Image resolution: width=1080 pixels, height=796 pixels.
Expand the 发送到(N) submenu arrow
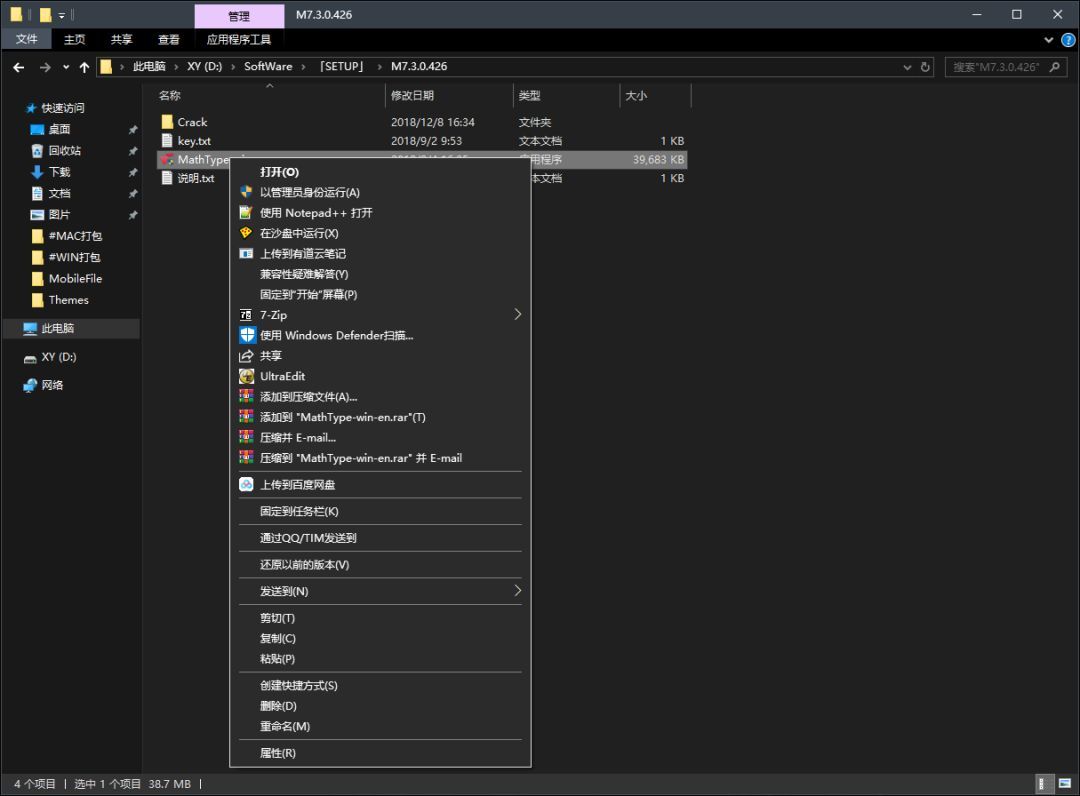(x=517, y=591)
